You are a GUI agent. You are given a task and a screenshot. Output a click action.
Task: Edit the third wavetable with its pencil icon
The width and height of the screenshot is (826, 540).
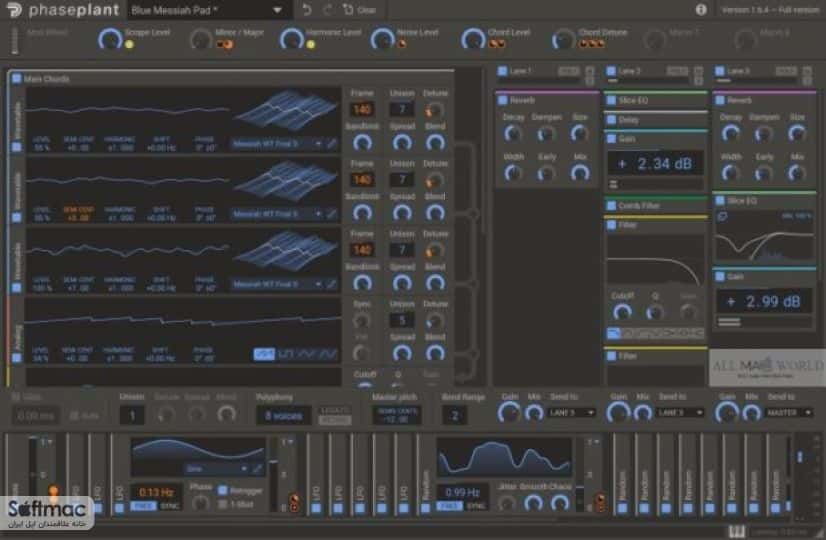pyautogui.click(x=331, y=284)
